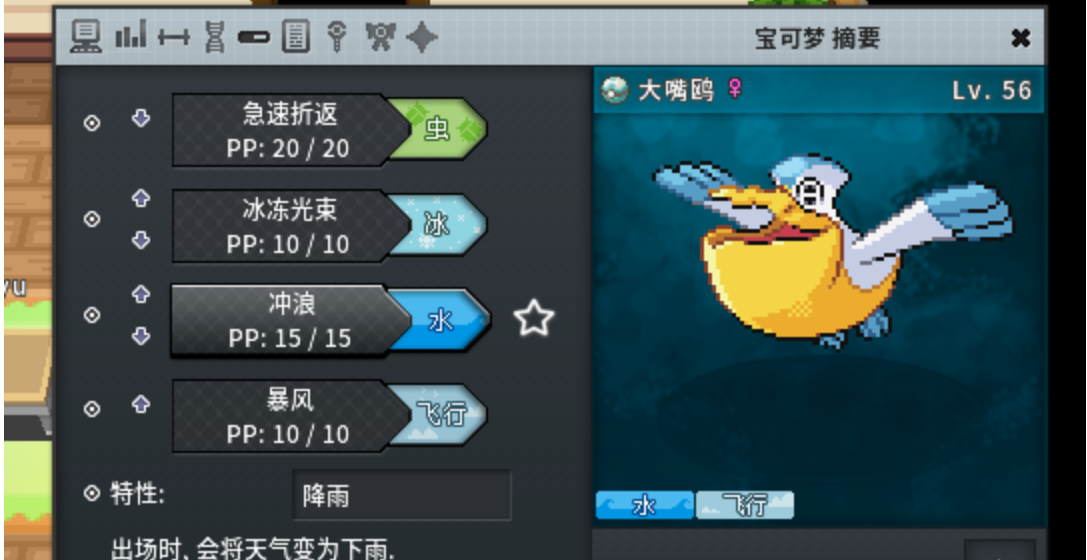This screenshot has width=1087, height=560.
Task: Open the trophy ribbon icon
Action: 380,37
